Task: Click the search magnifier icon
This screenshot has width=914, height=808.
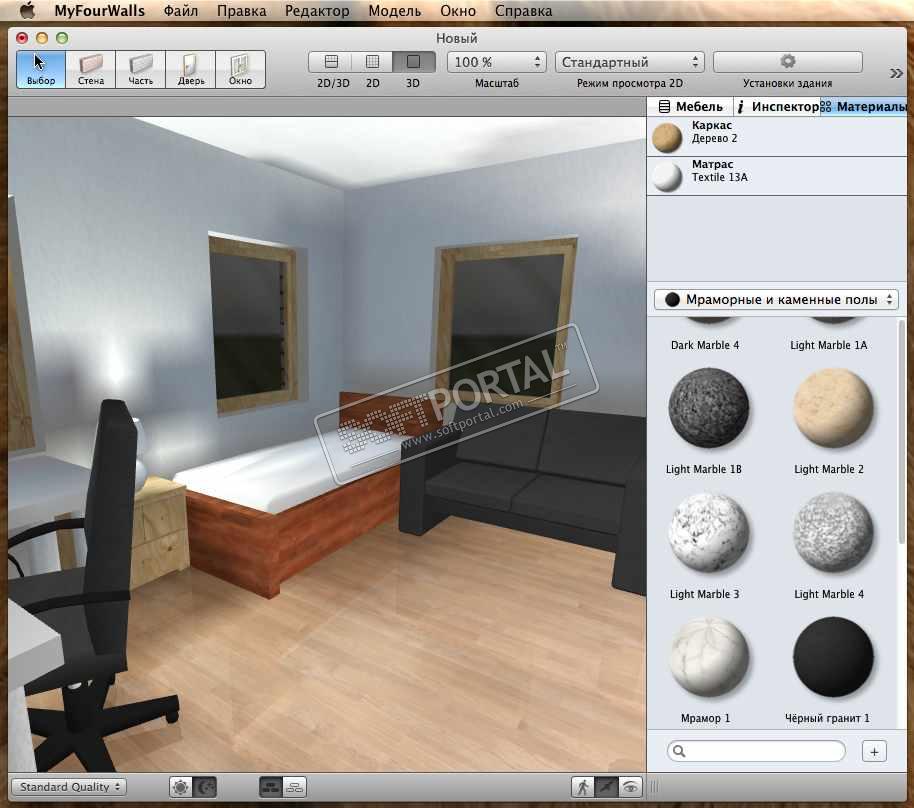Action: tap(679, 751)
